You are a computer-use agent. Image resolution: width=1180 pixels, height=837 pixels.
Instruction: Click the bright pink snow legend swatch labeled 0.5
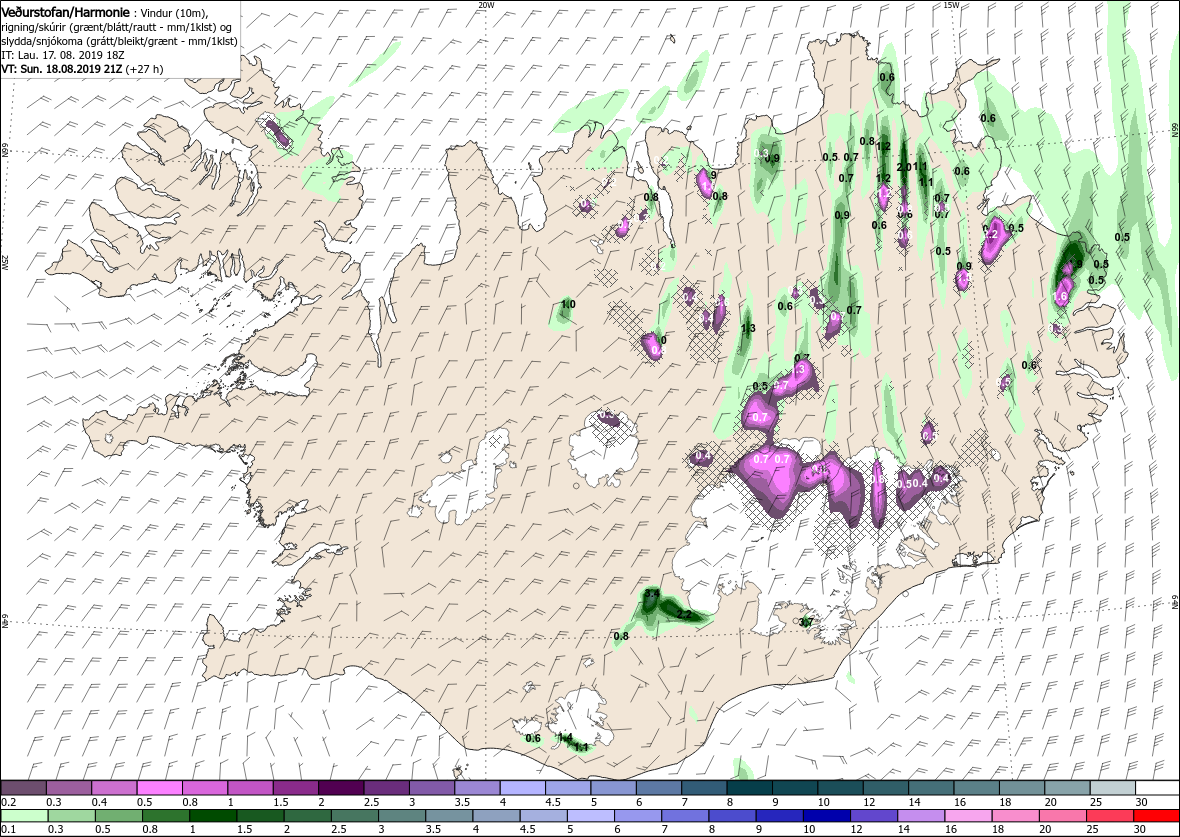point(160,787)
